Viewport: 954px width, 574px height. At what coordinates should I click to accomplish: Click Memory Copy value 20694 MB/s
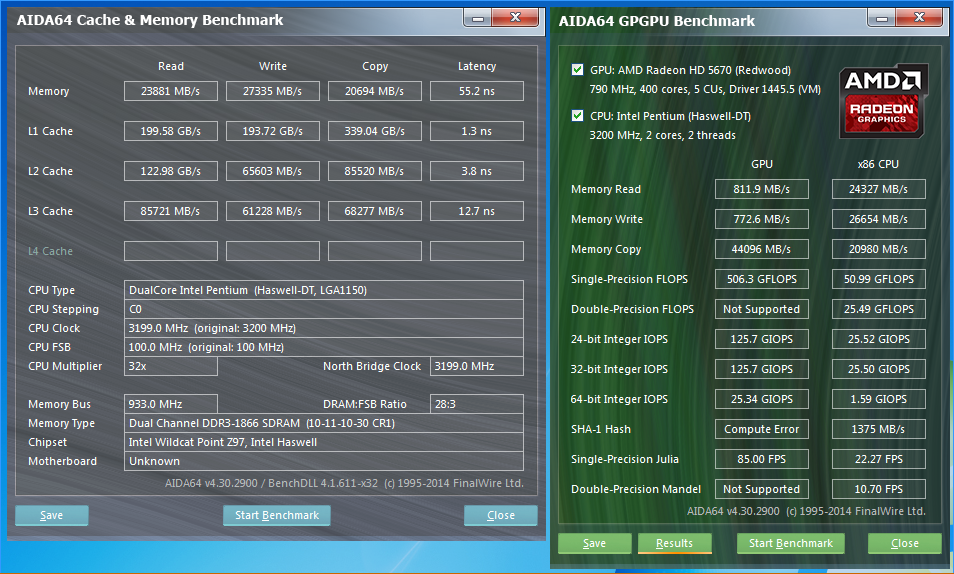click(x=375, y=91)
